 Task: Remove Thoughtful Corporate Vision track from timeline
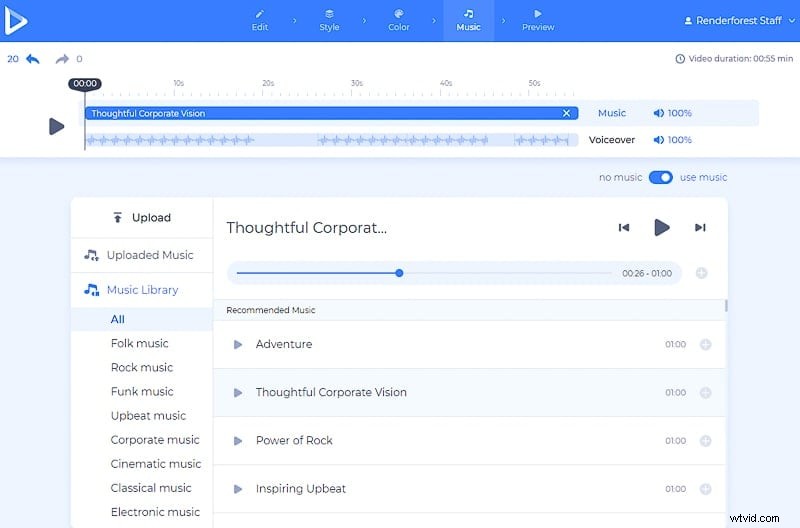click(567, 114)
